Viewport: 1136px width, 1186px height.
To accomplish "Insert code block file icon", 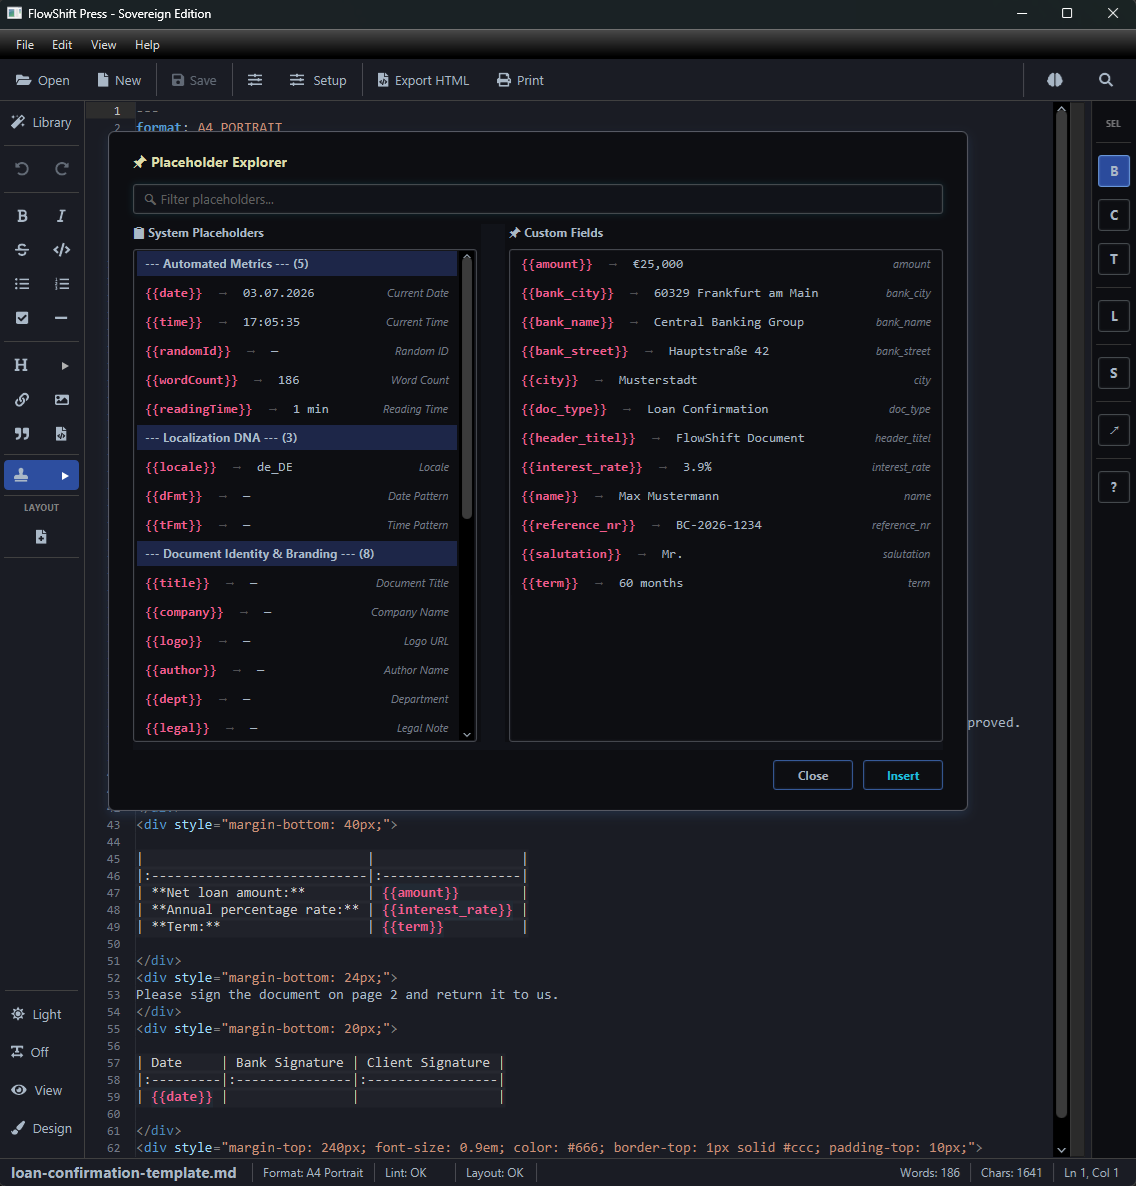I will pos(61,433).
